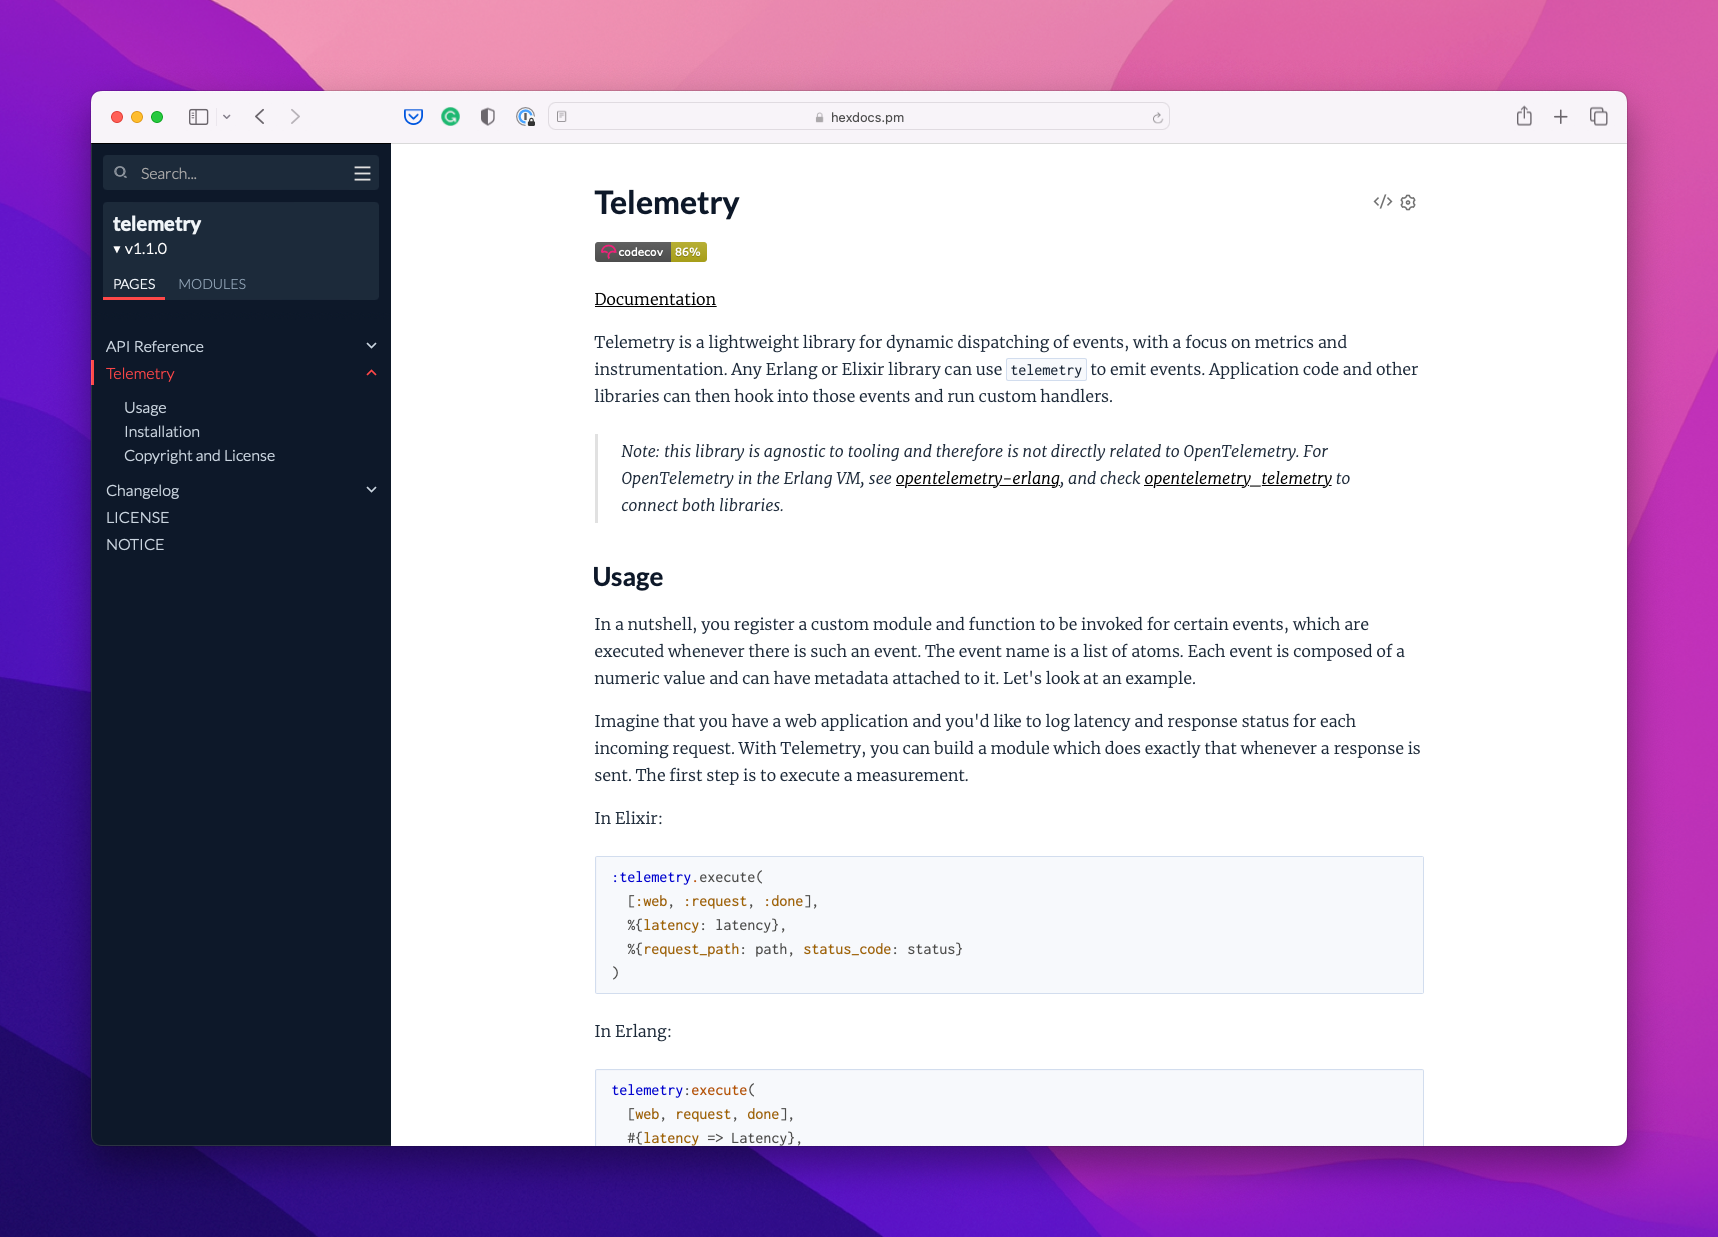1718x1237 pixels.
Task: Click the codecov 86% badge
Action: click(651, 252)
